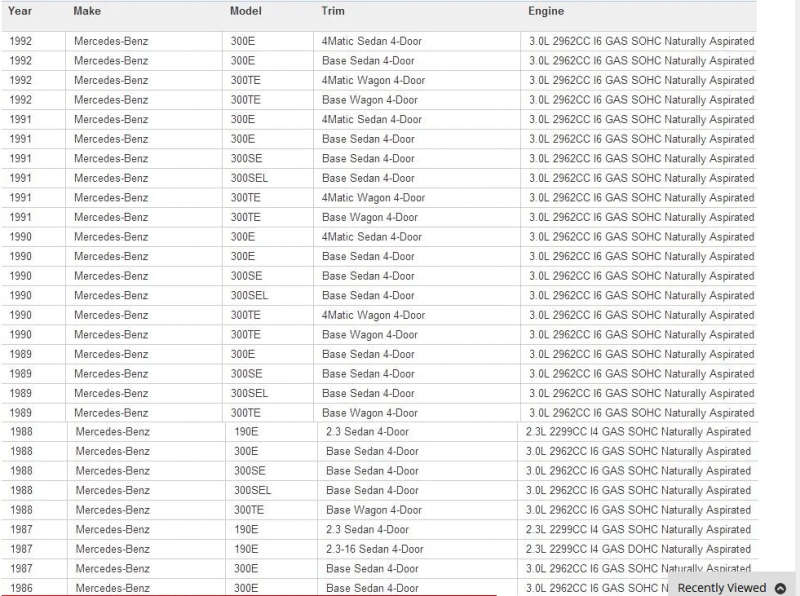Click '300E' in the 1988 row

[x=246, y=452]
